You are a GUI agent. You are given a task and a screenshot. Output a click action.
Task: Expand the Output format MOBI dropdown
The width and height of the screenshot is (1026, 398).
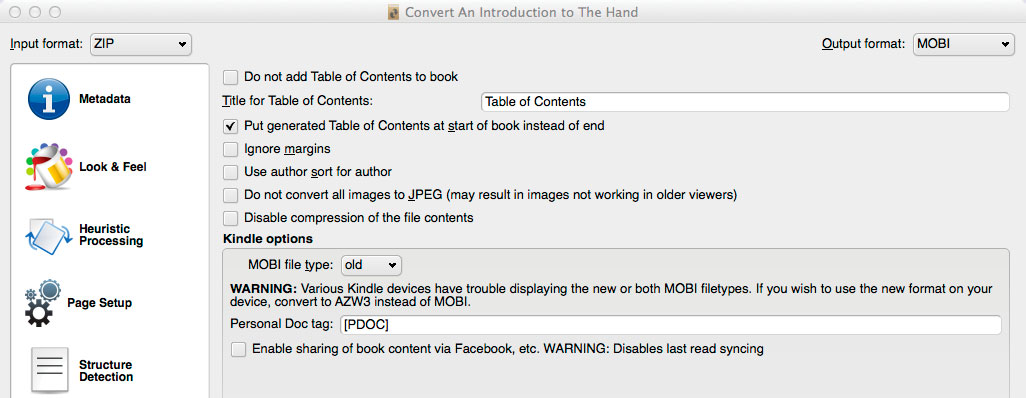(963, 45)
